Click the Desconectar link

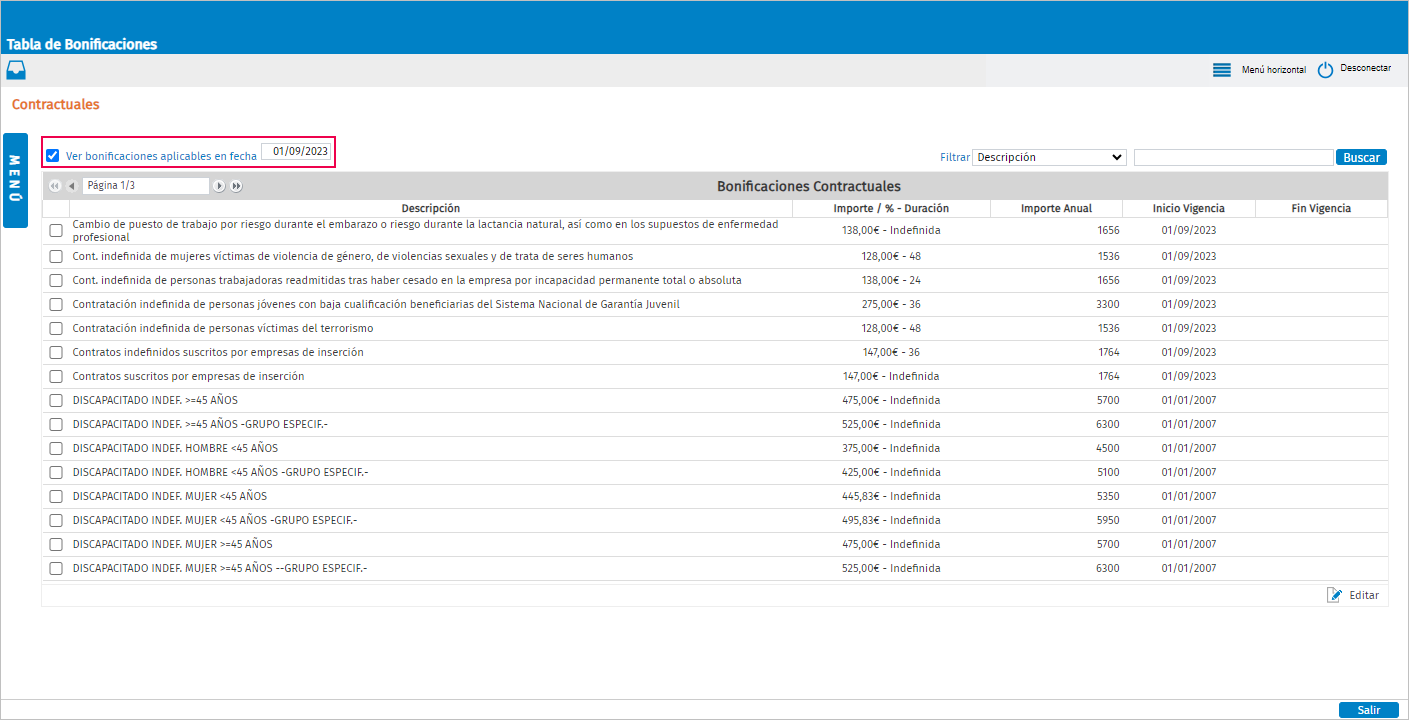click(1366, 68)
